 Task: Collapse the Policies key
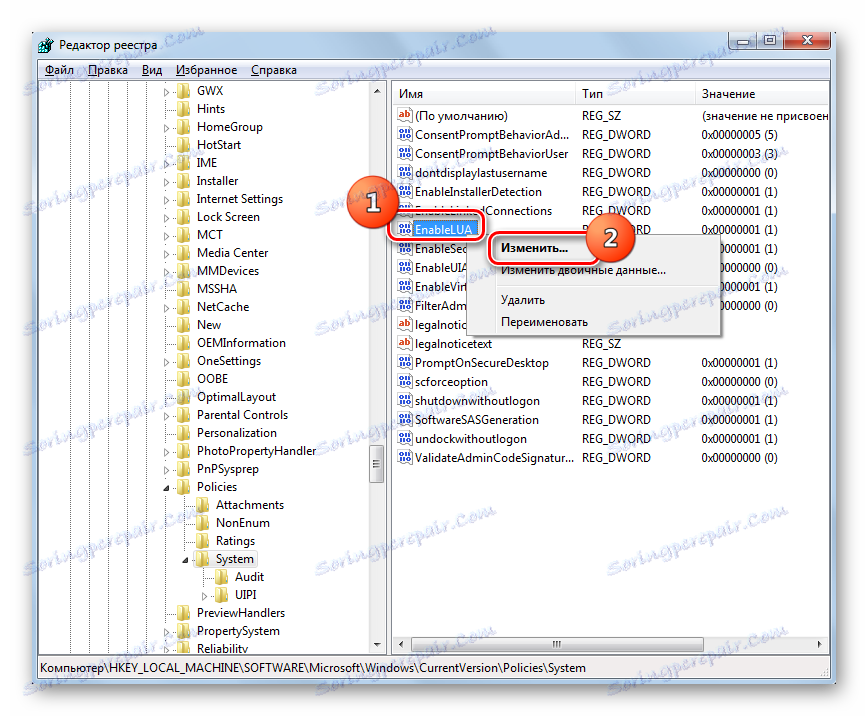coord(167,488)
